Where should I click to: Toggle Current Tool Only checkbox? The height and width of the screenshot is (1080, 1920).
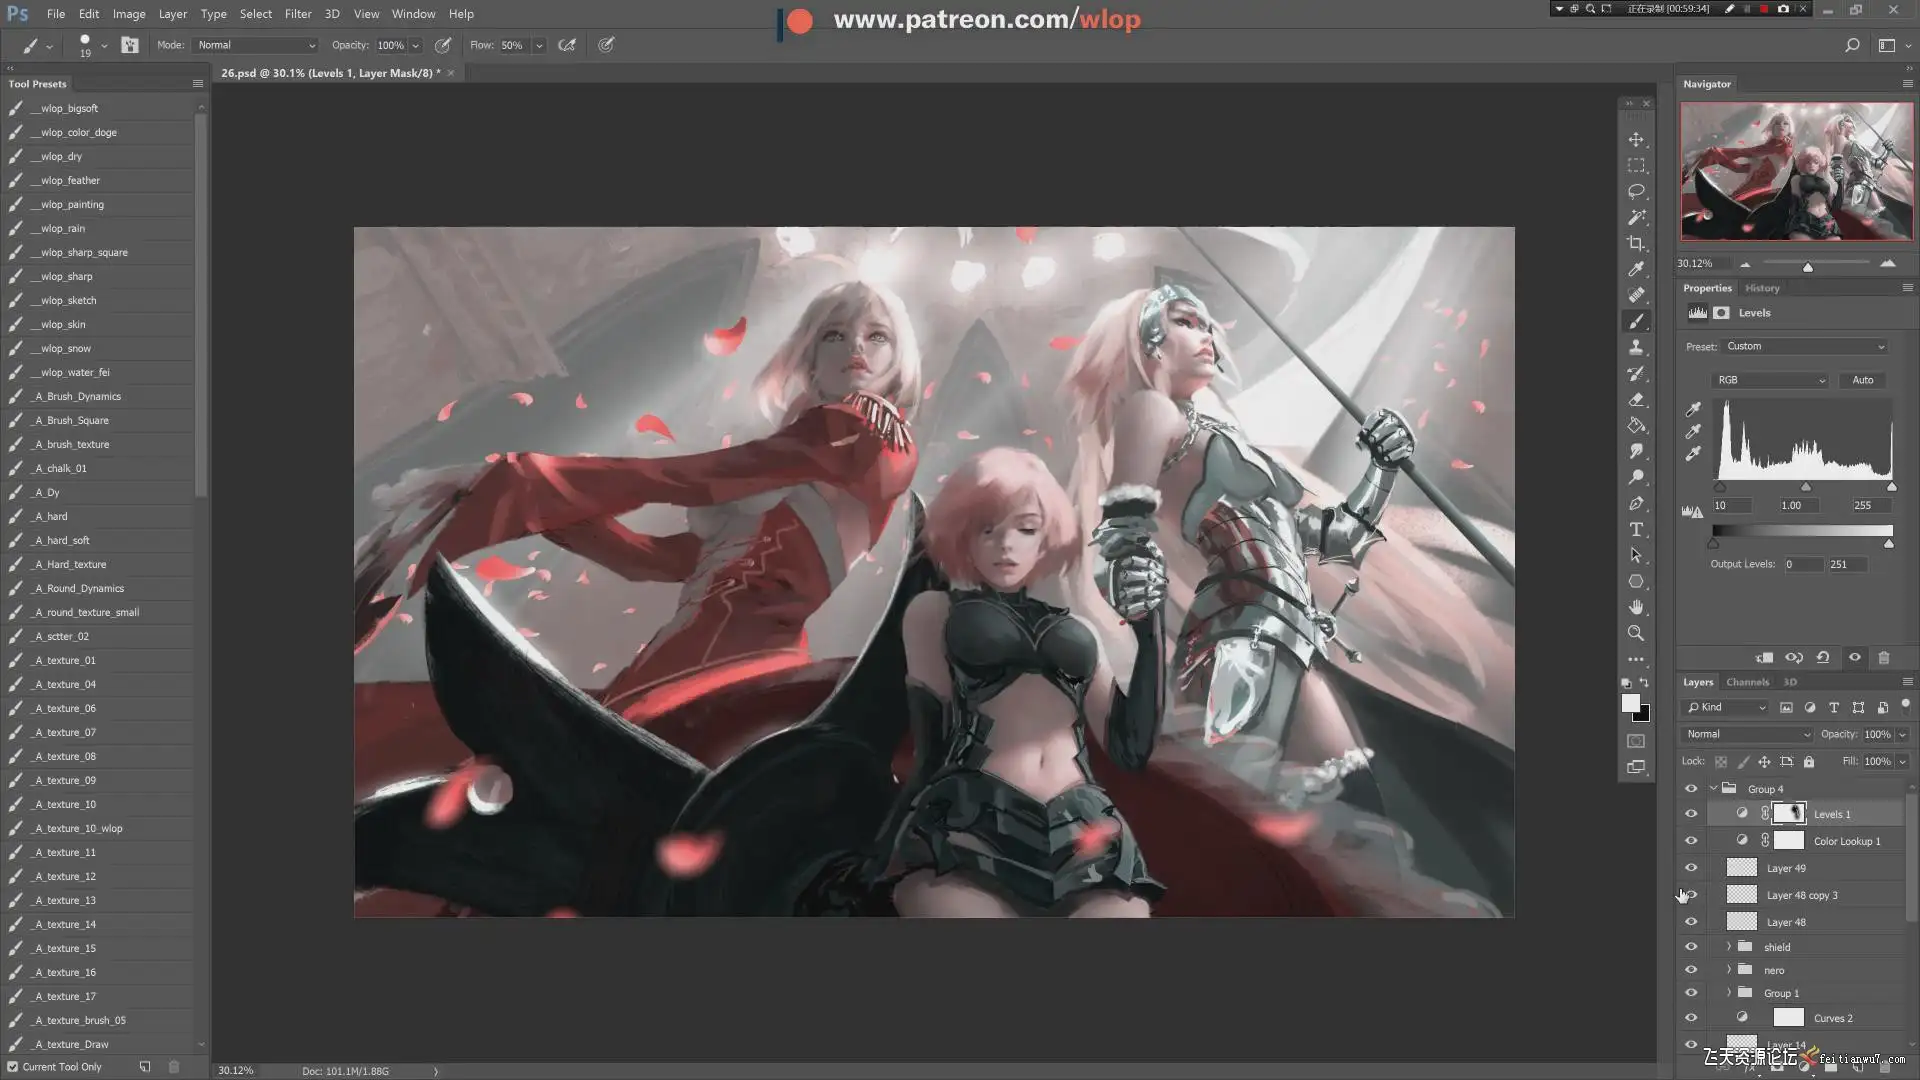[x=13, y=1067]
